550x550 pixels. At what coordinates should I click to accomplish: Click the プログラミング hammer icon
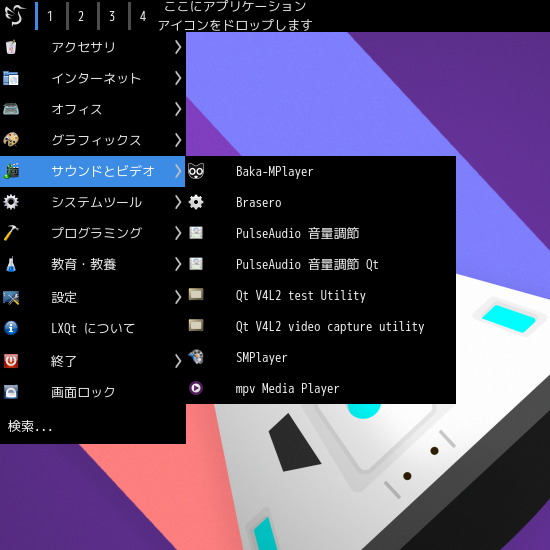(x=11, y=233)
